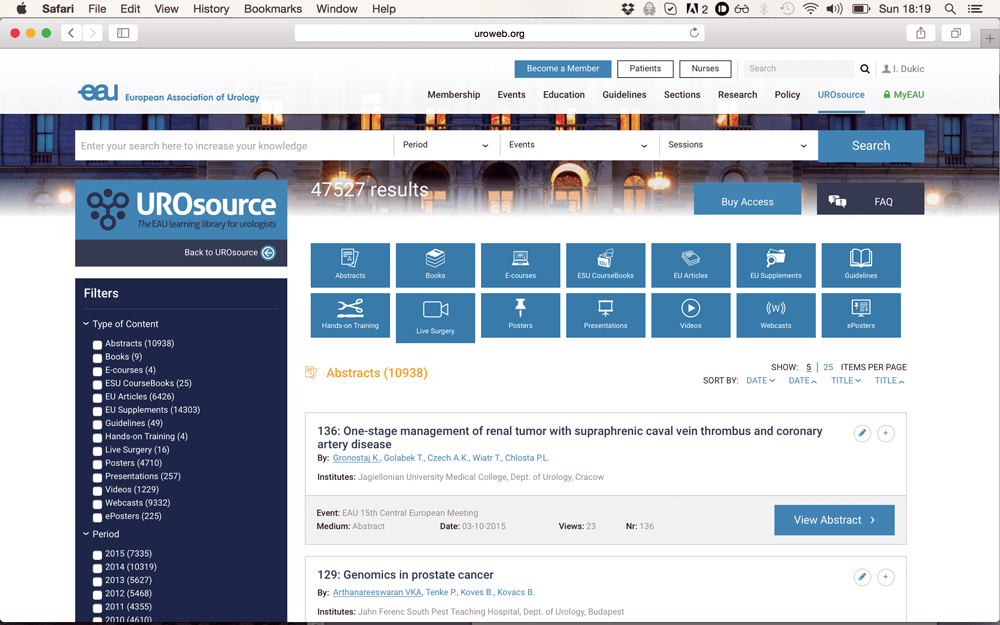This screenshot has height=625, width=1000.
Task: Click the View Abstract button
Action: tap(834, 520)
